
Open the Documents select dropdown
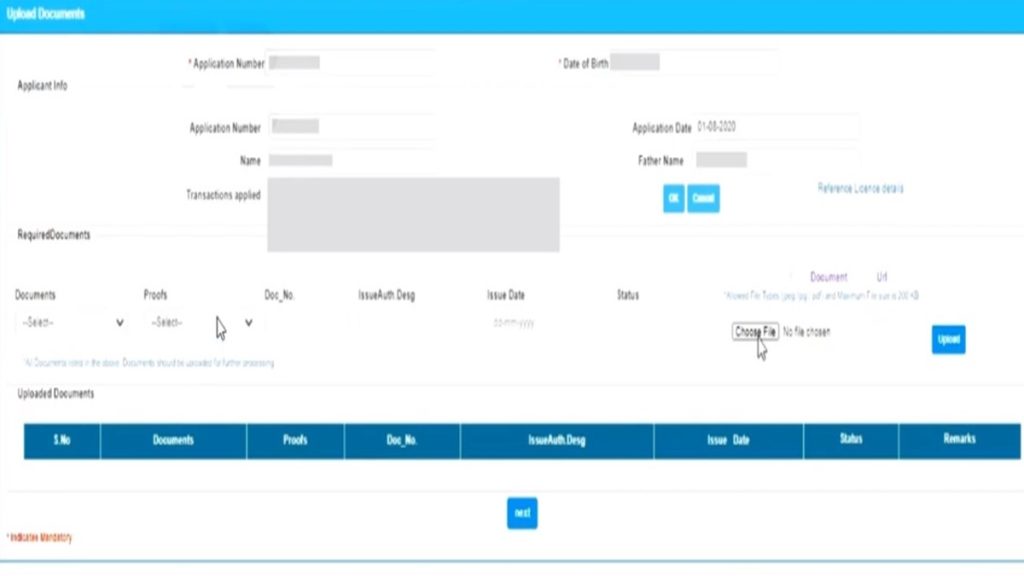pyautogui.click(x=70, y=323)
